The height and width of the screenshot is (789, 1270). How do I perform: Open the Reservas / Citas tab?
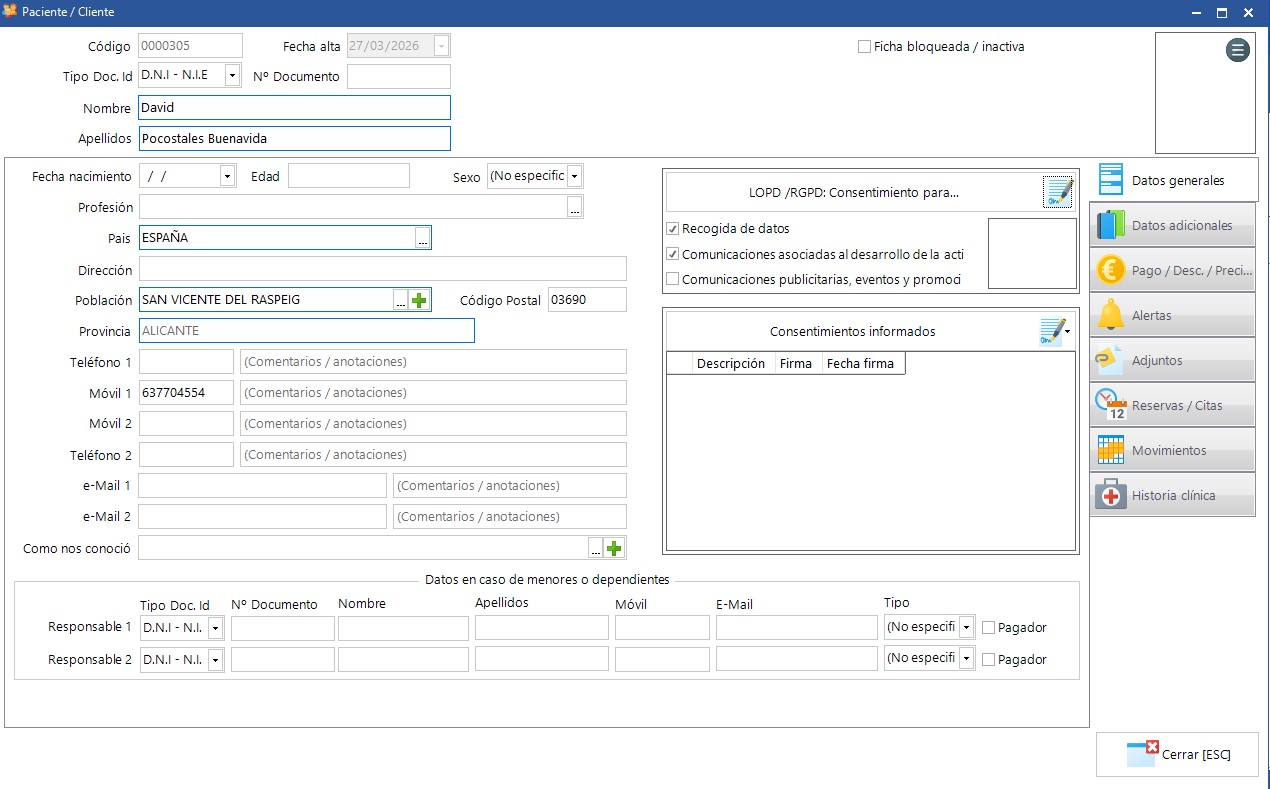tap(1172, 405)
